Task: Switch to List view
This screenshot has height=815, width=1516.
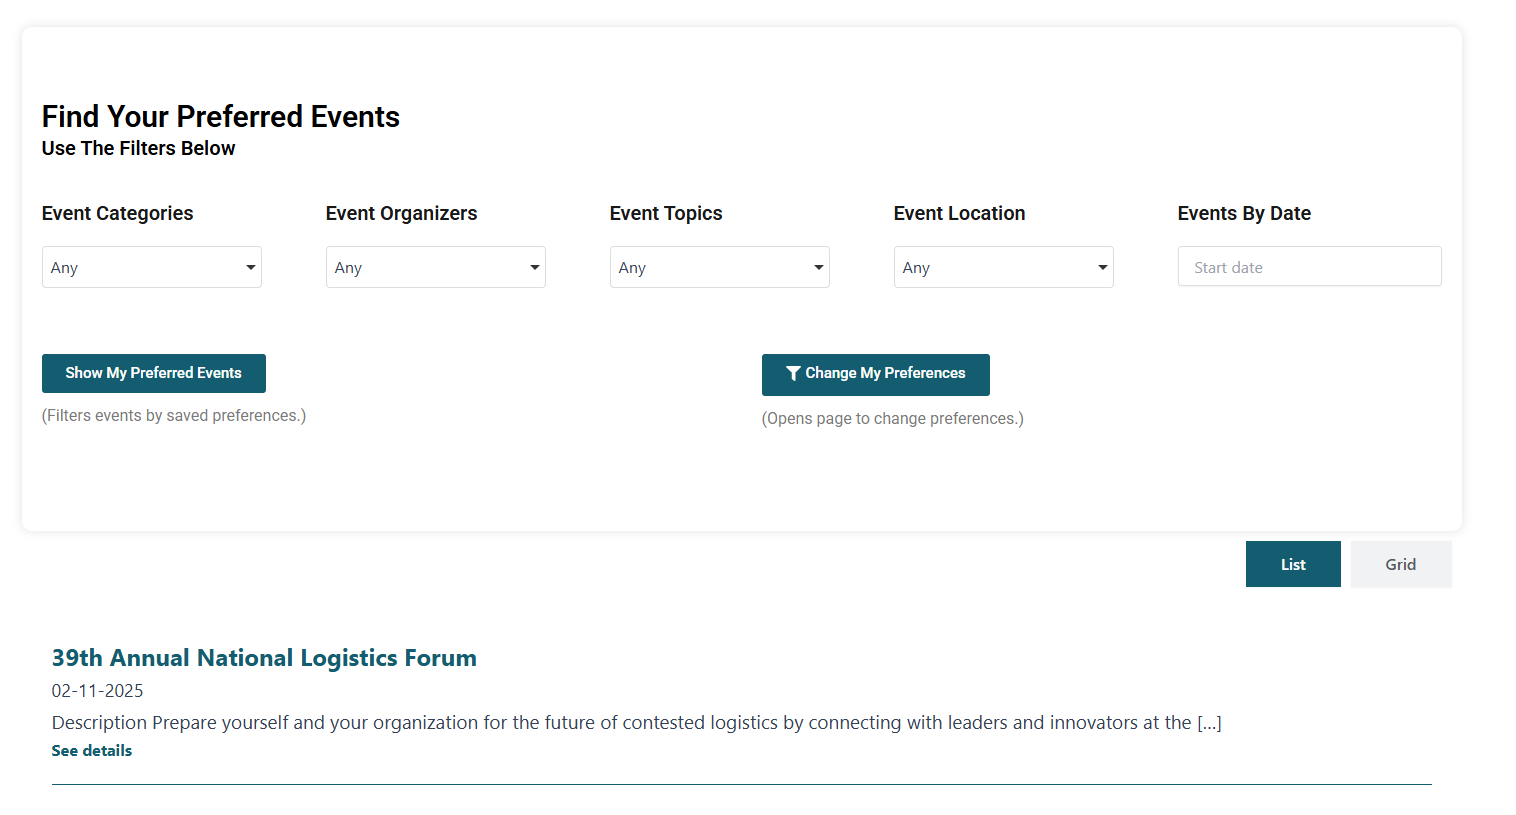Action: tap(1293, 564)
